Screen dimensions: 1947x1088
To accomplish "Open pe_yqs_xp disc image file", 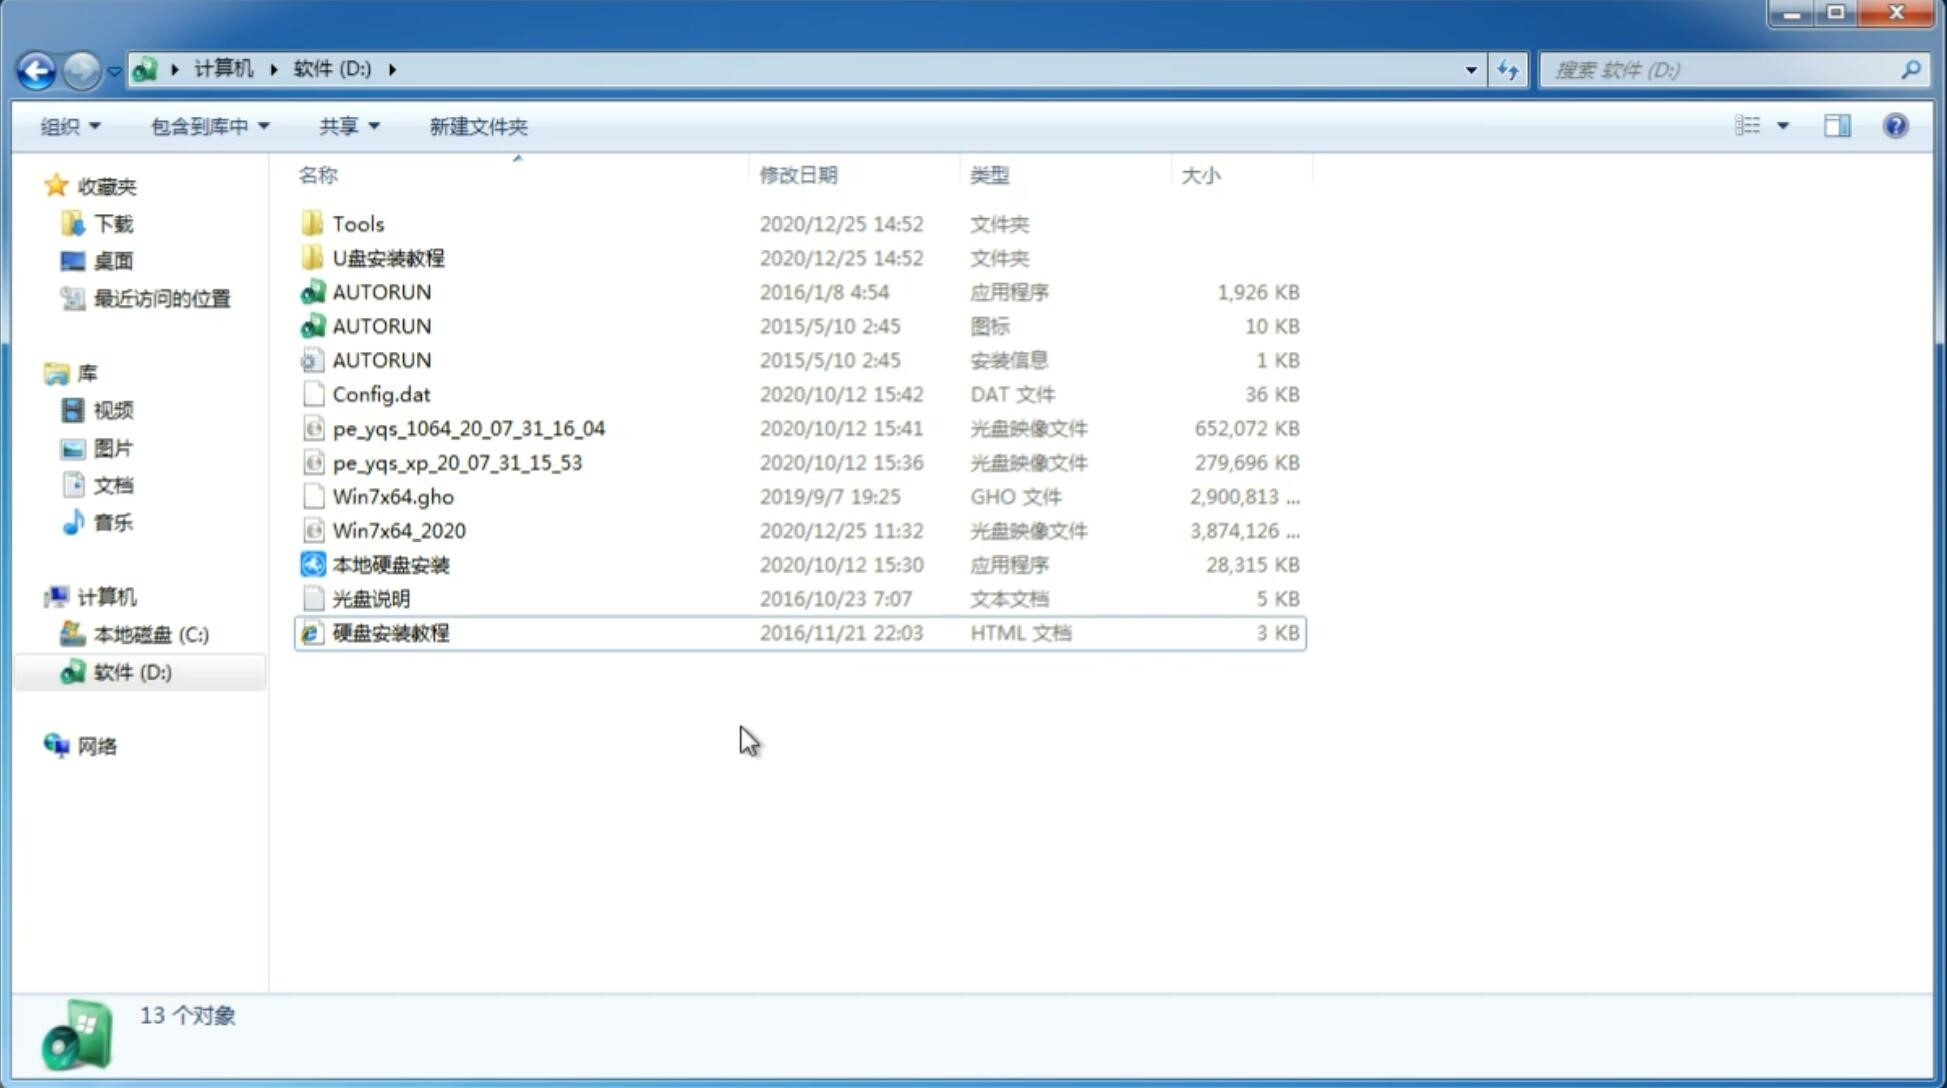I will pos(457,462).
